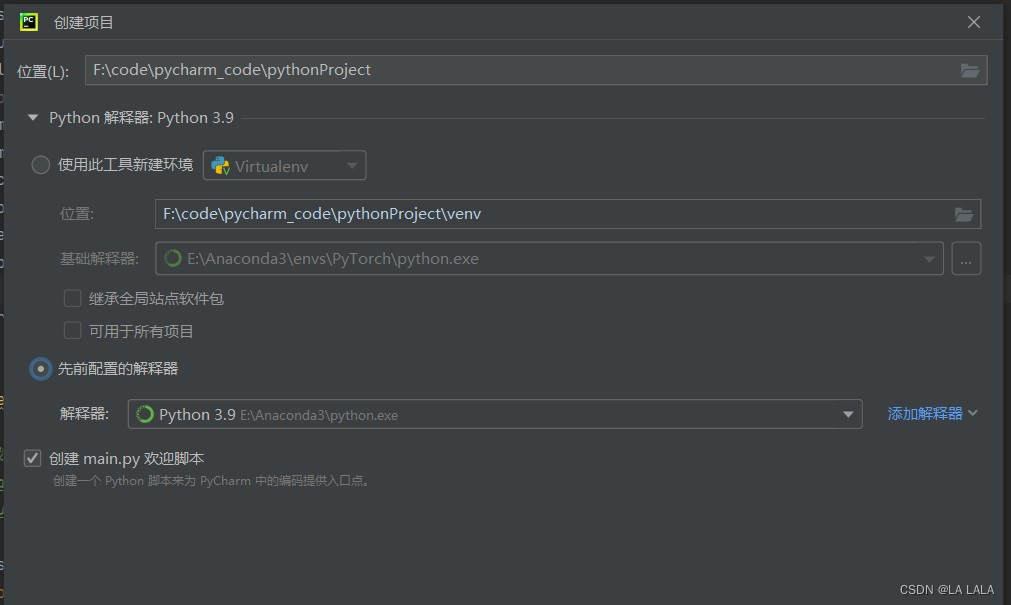Viewport: 1011px width, 605px height.
Task: Click the 创建项目 title text
Action: click(84, 23)
